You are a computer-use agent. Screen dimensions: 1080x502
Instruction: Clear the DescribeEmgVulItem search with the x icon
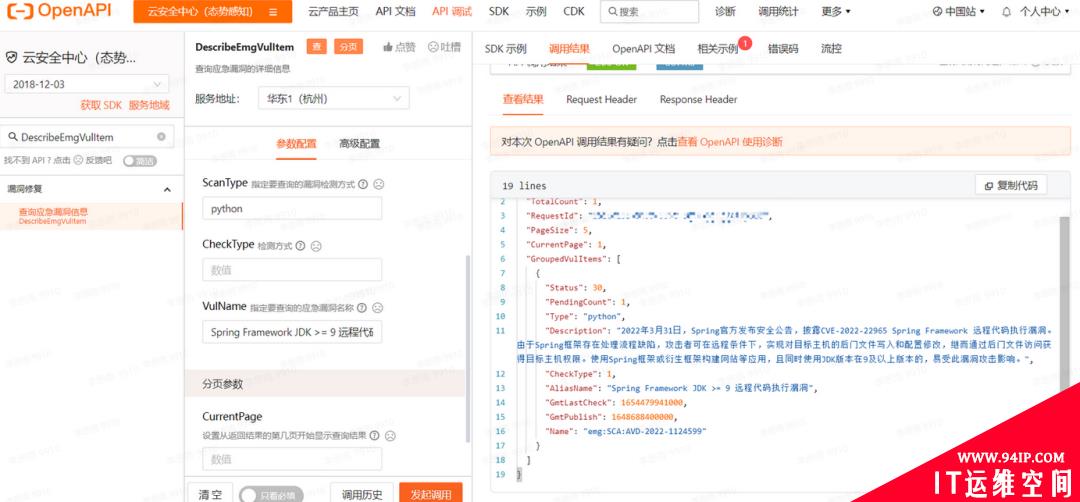(x=161, y=136)
